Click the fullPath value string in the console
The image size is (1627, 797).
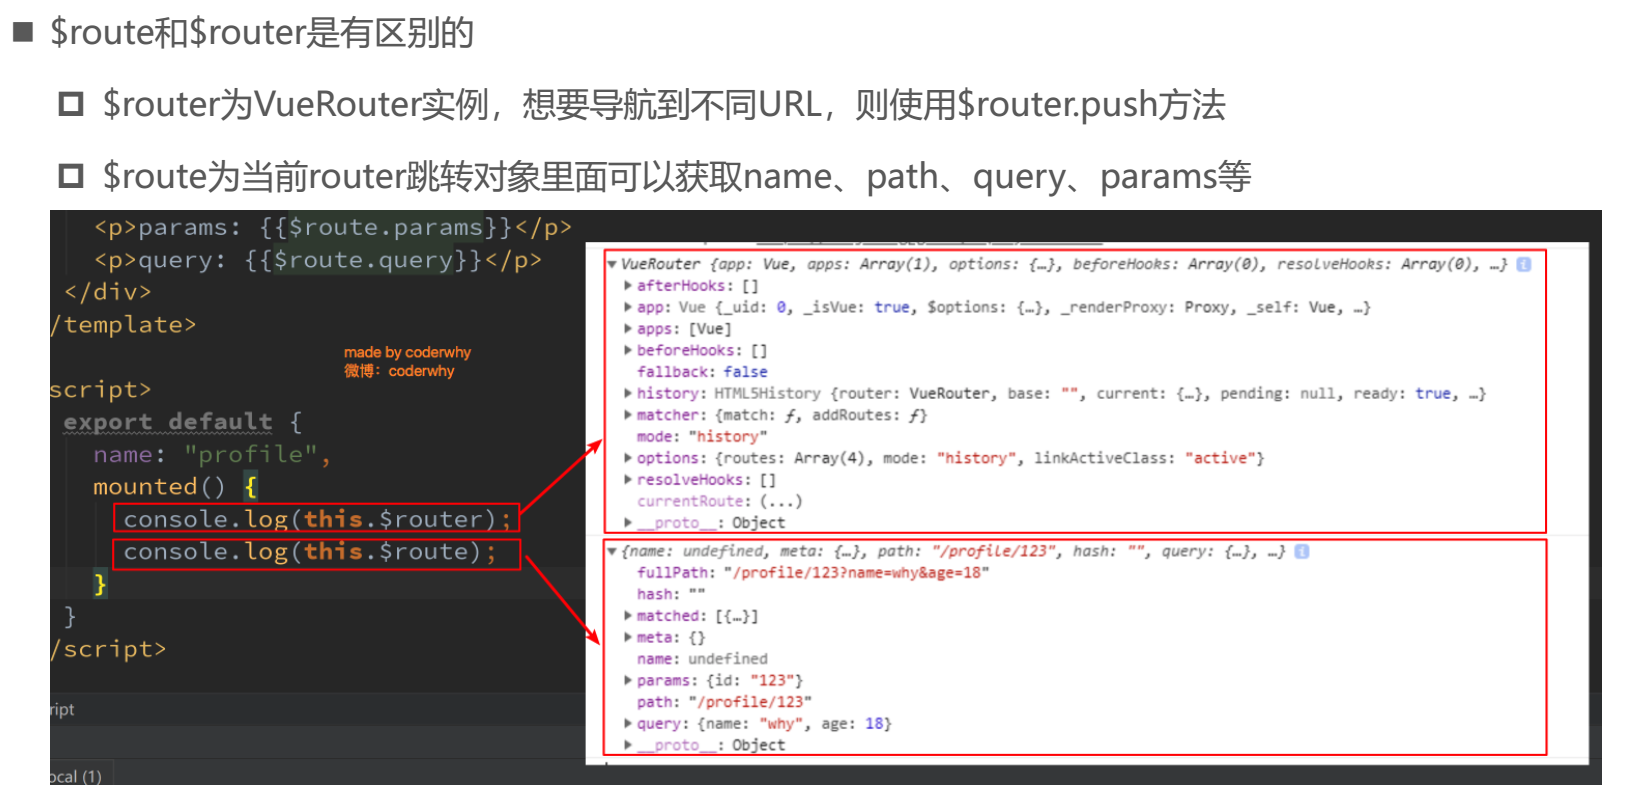pos(856,573)
